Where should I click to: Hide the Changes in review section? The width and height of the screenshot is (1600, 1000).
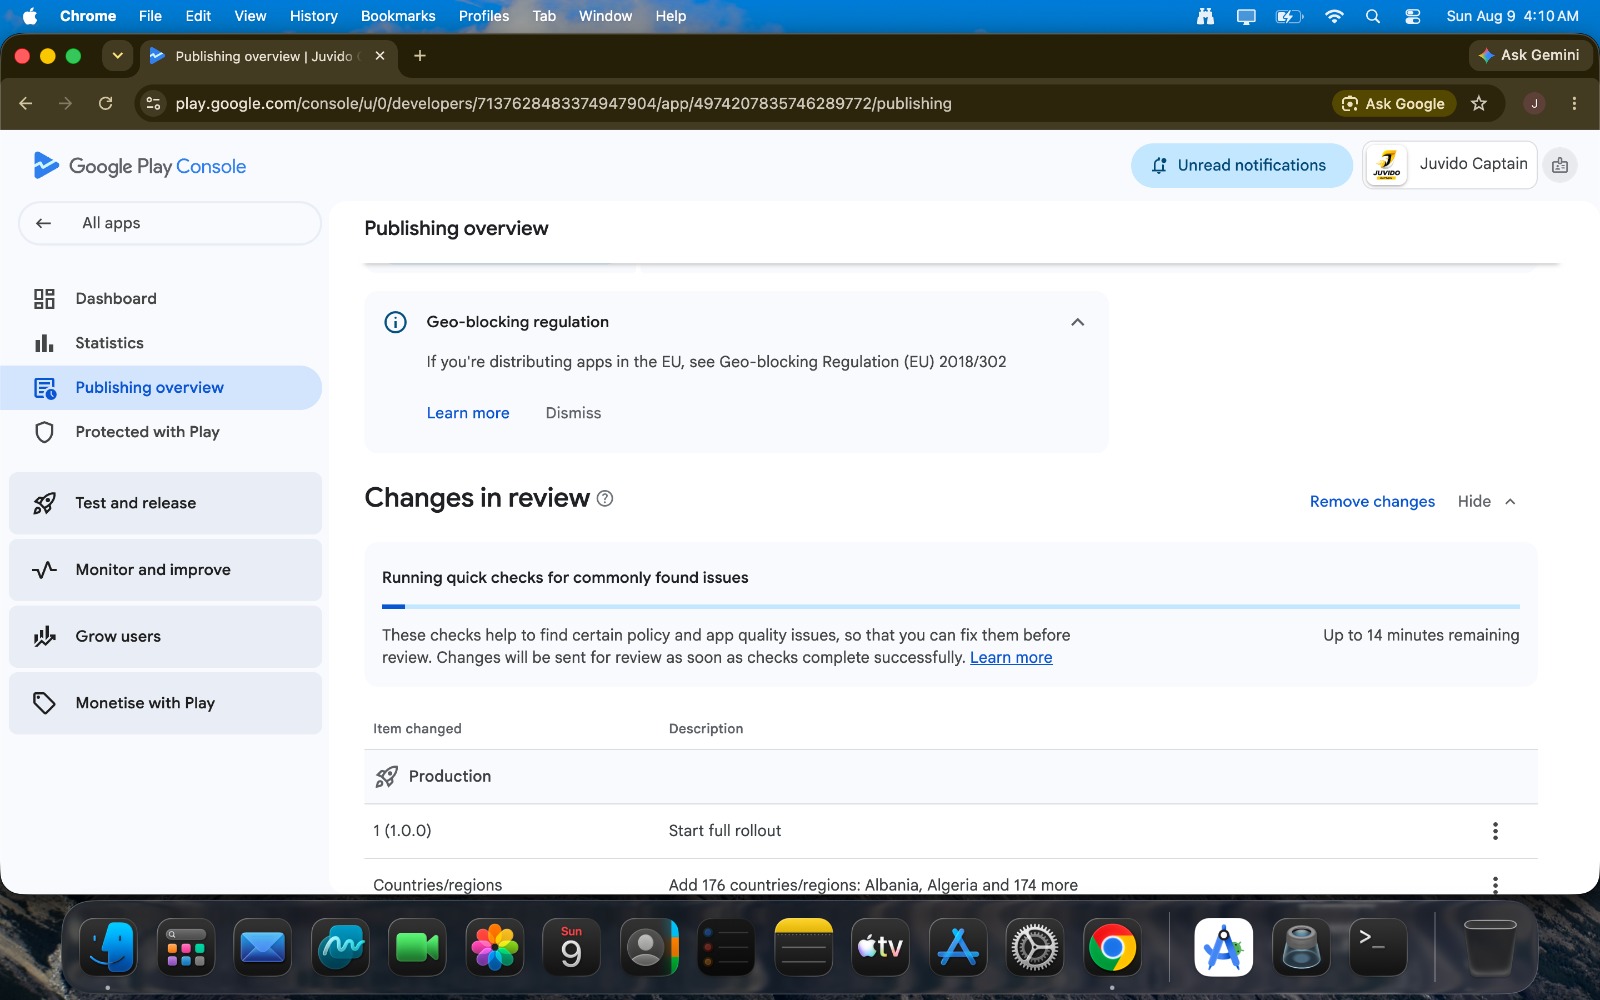click(1487, 502)
